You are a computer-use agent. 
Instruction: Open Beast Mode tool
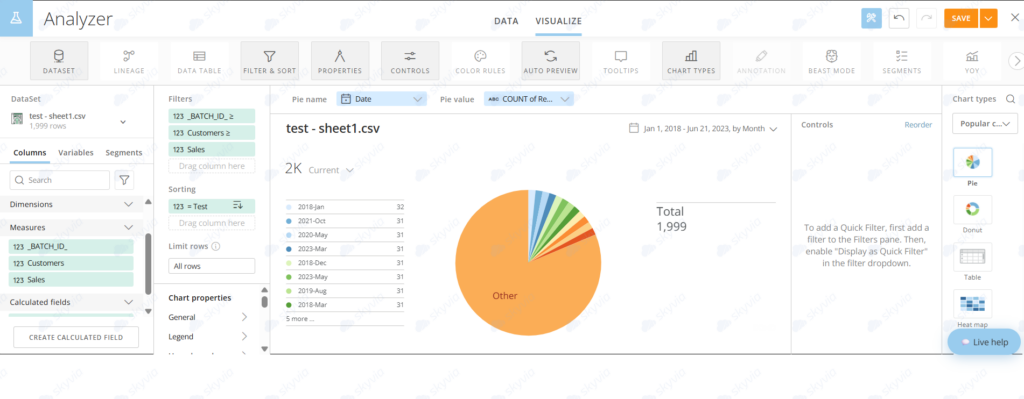pyautogui.click(x=831, y=61)
